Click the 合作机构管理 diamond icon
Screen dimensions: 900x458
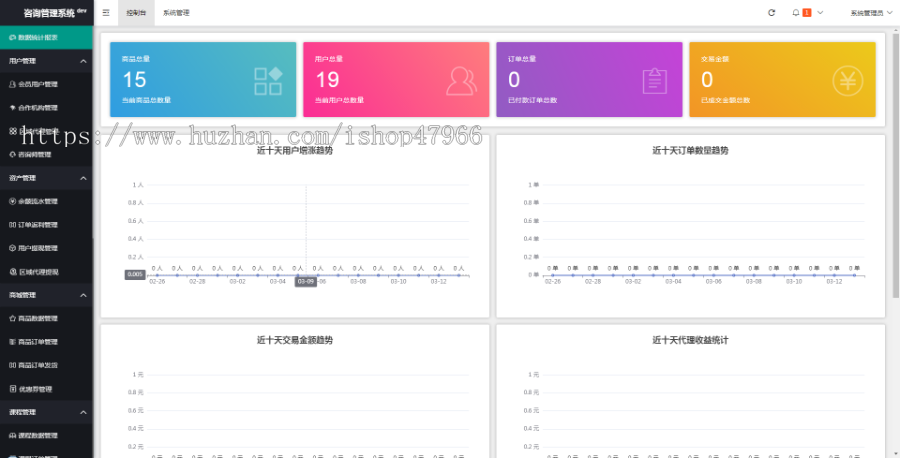click(13, 108)
